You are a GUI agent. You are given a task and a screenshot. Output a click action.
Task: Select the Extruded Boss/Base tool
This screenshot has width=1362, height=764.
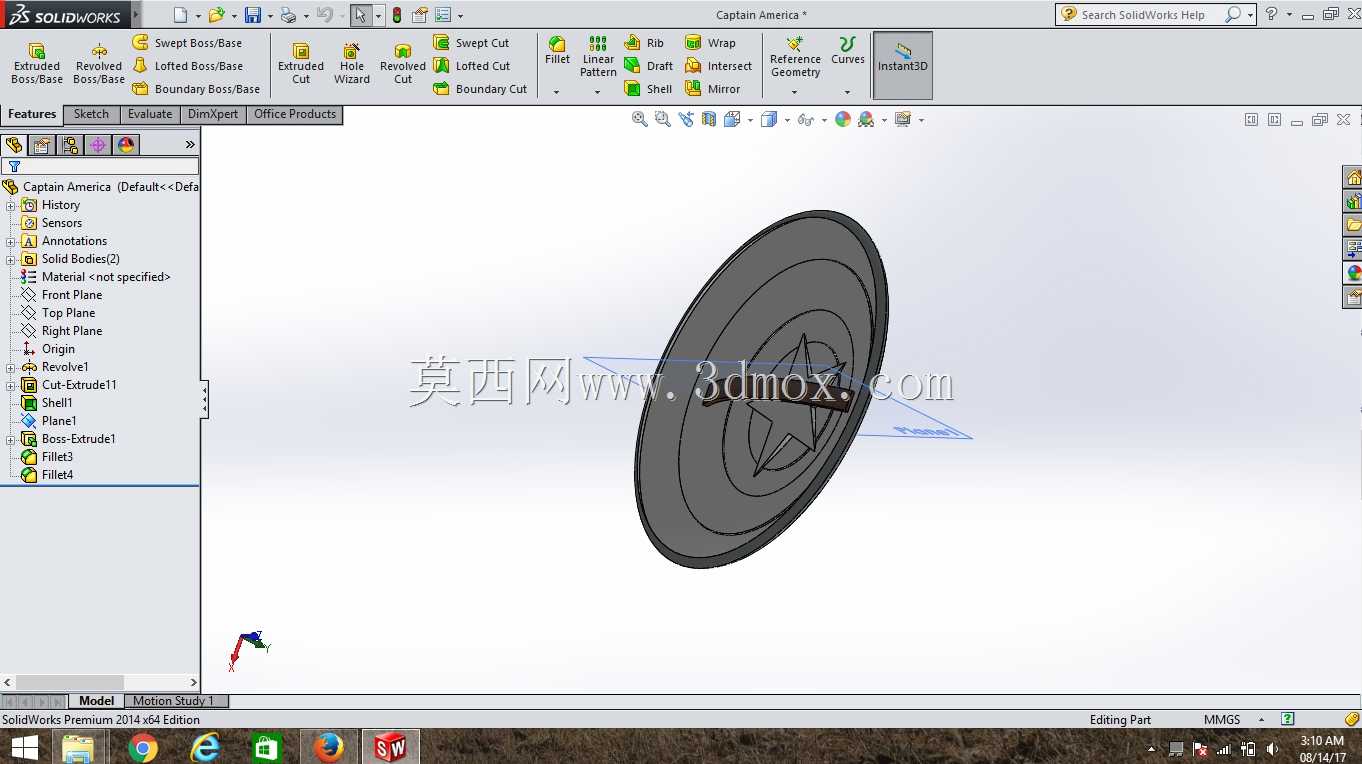coord(37,64)
